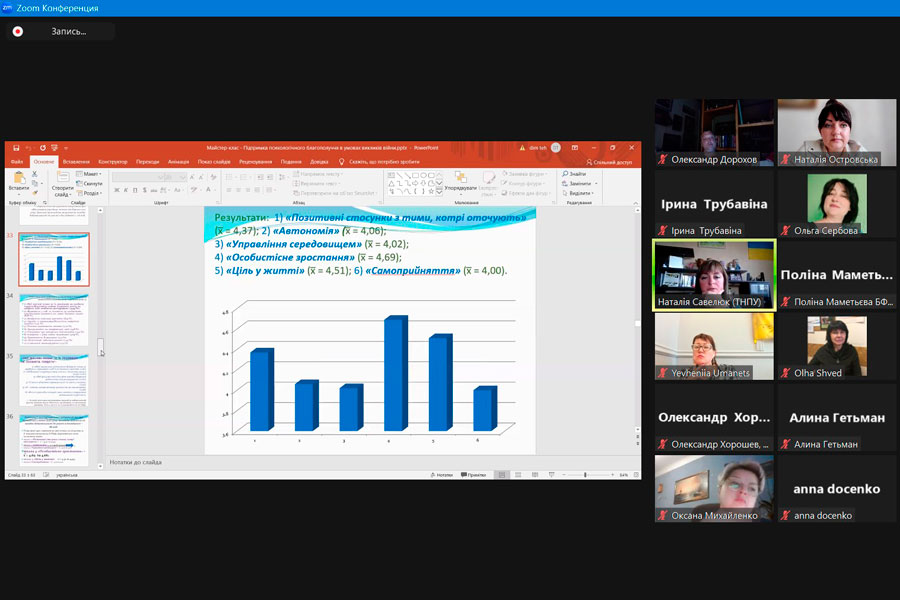Select Оксана Михайленко video tile
This screenshot has width=900, height=600.
714,489
